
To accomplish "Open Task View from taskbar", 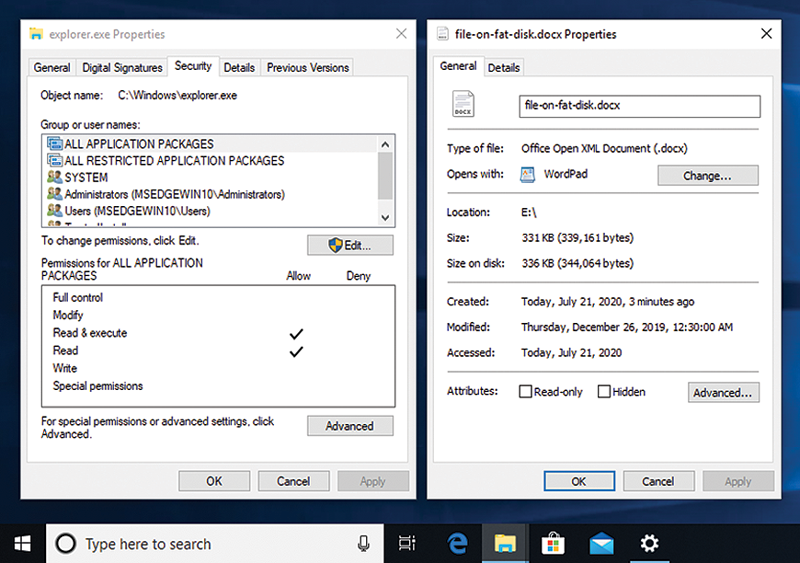I will [x=407, y=544].
